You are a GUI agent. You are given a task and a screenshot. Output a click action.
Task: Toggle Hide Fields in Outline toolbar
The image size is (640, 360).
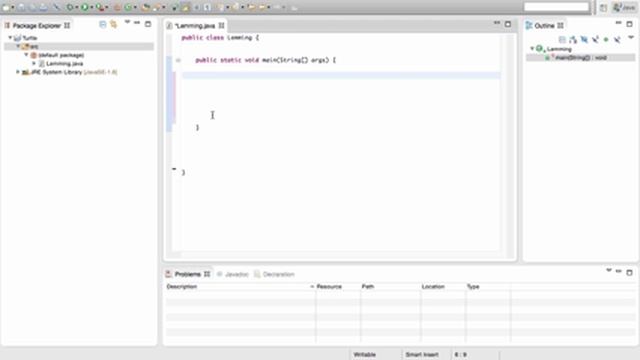584,39
